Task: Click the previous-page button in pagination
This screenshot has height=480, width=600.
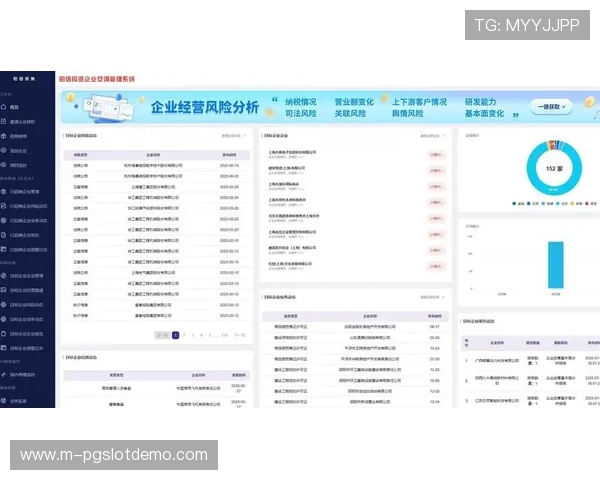Action: pos(162,335)
